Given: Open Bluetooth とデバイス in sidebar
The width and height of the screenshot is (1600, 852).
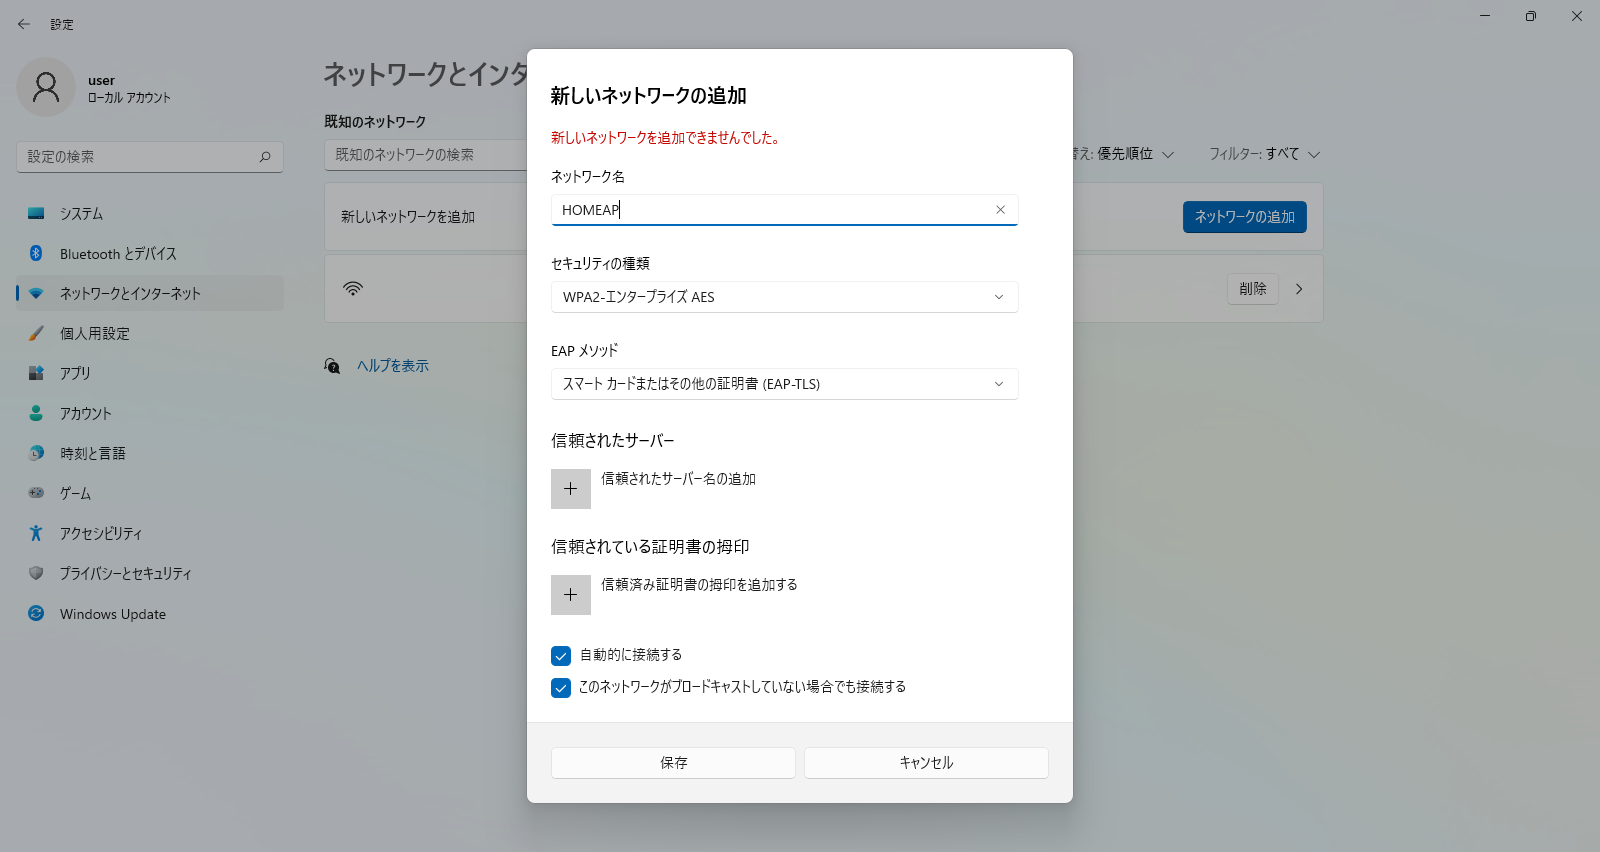Looking at the screenshot, I should 150,254.
